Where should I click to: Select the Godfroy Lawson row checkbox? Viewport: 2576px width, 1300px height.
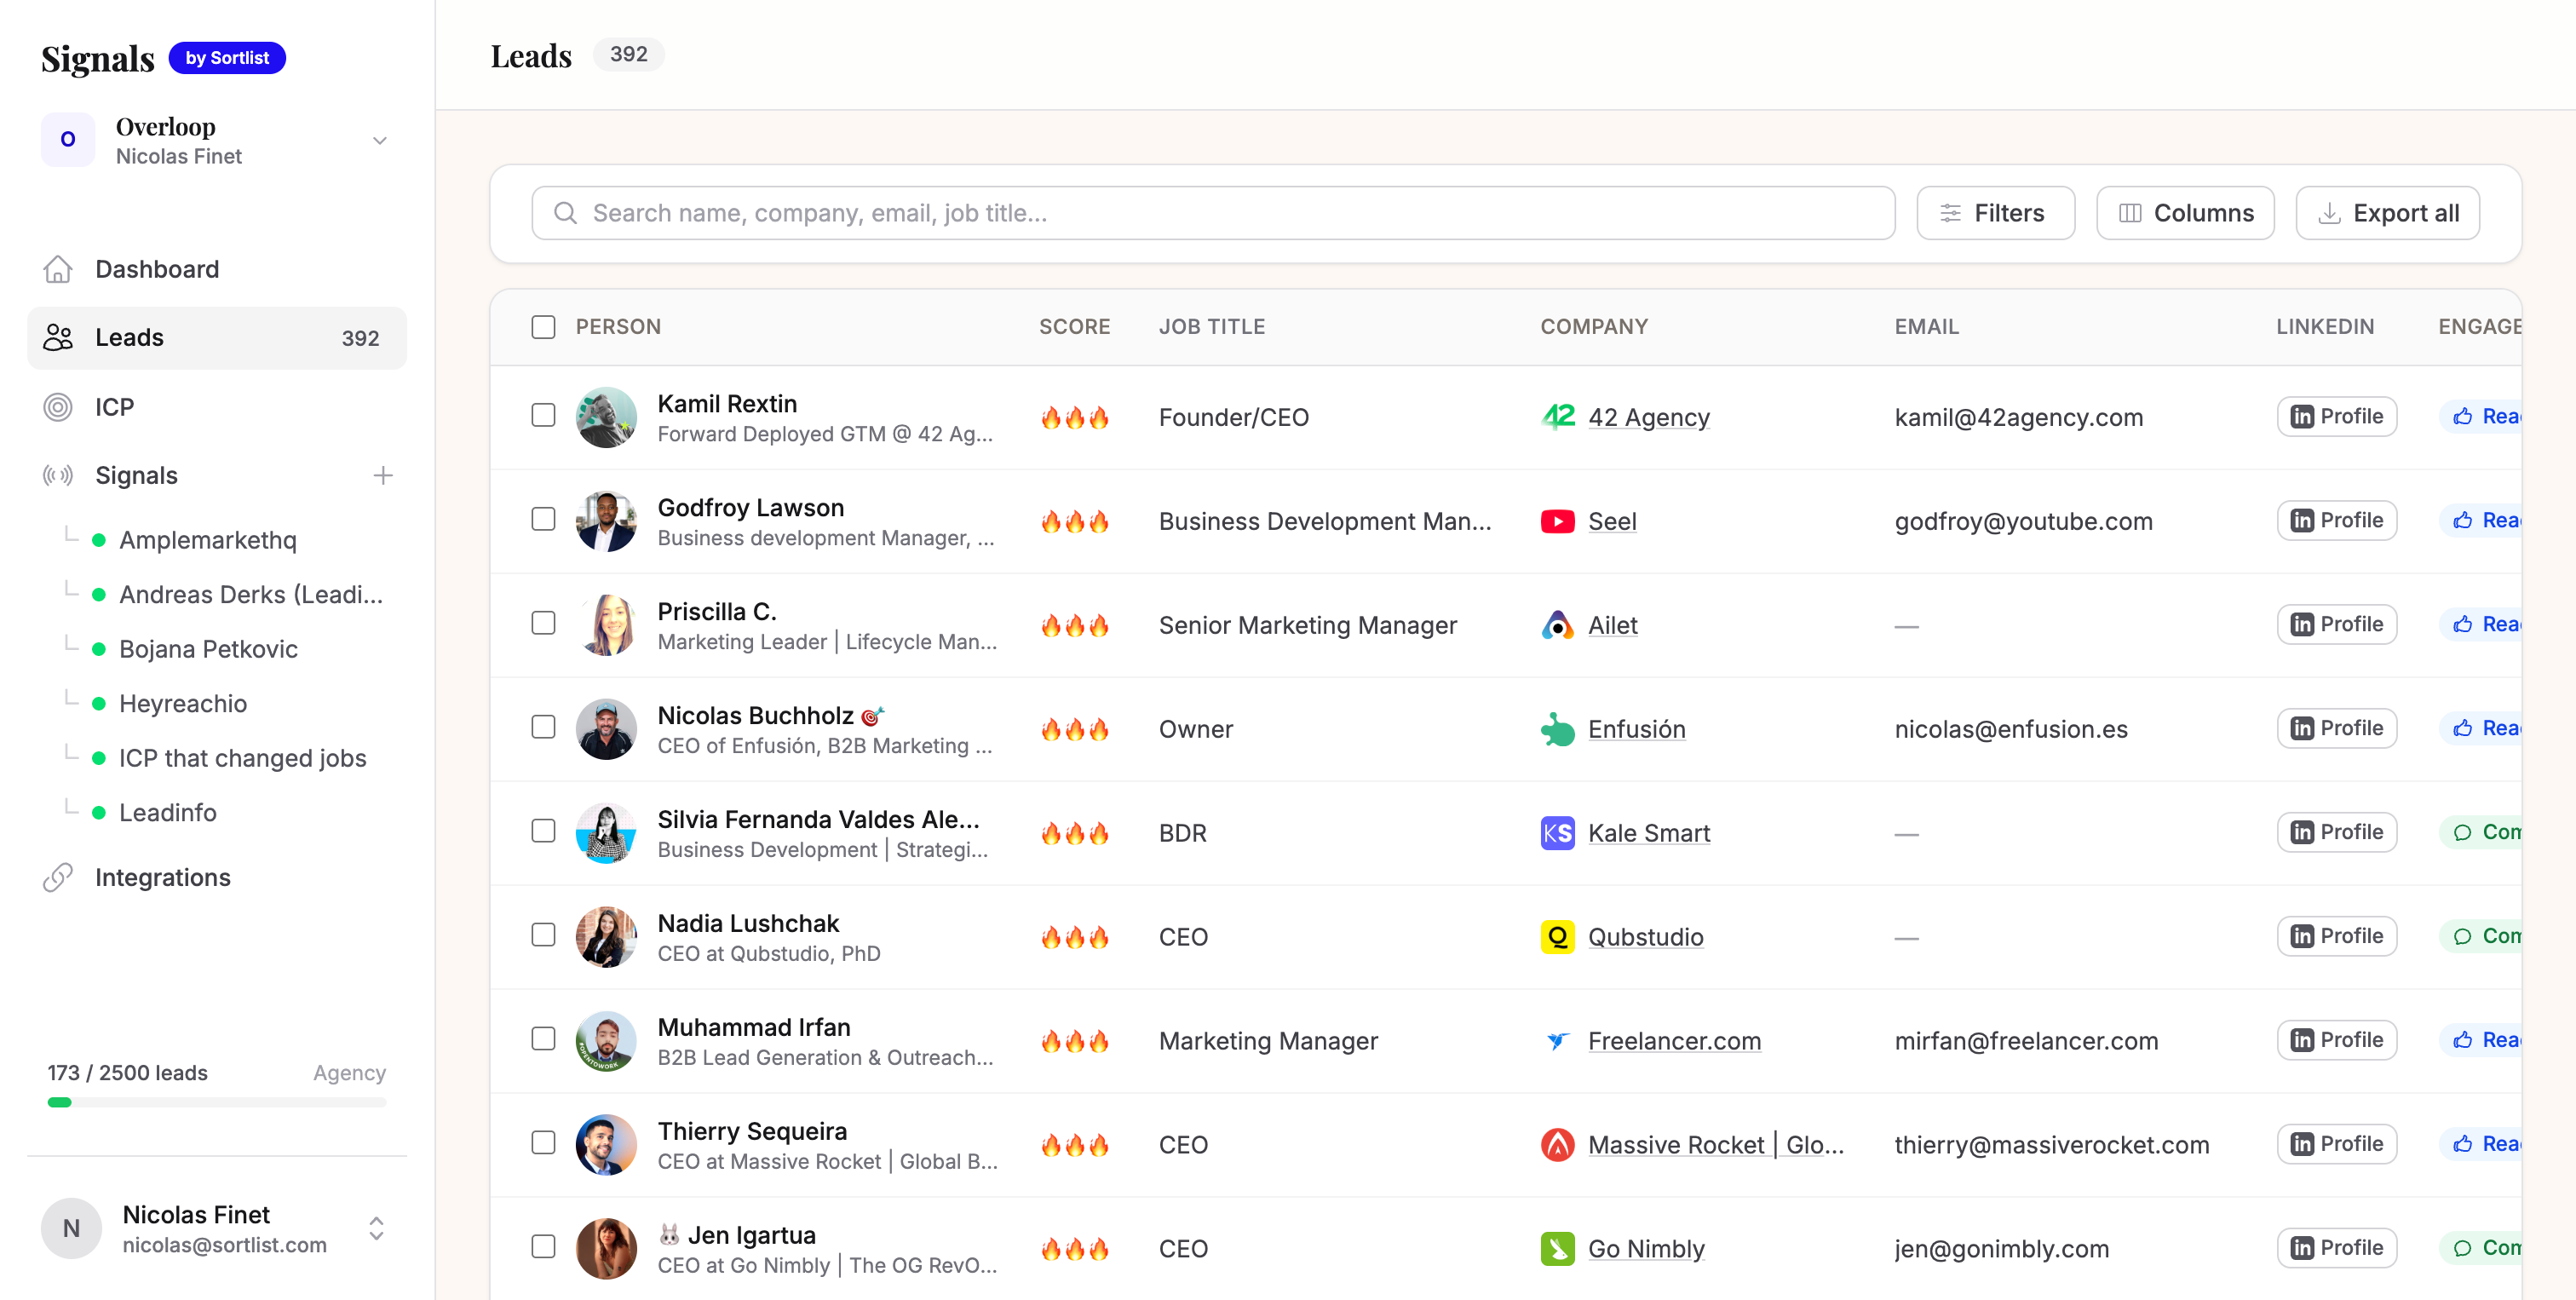[x=543, y=519]
